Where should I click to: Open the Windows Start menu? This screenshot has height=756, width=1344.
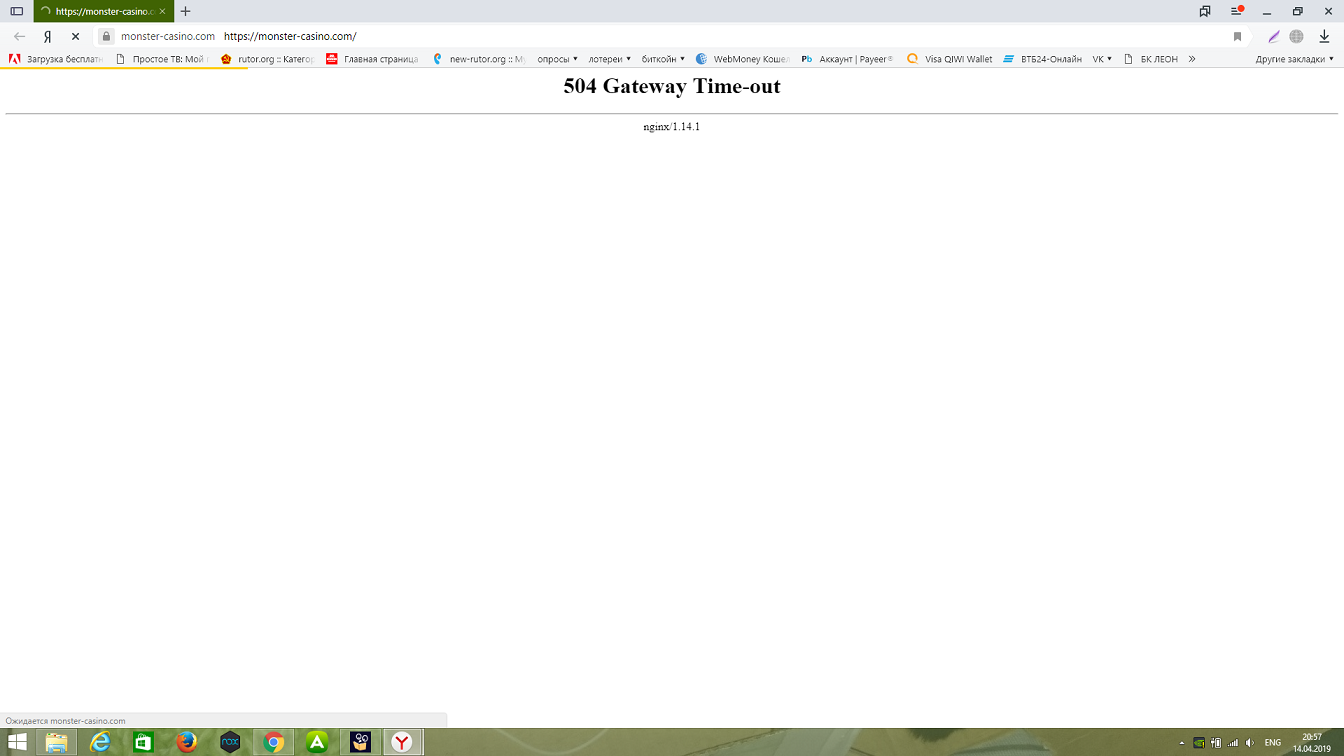17,742
